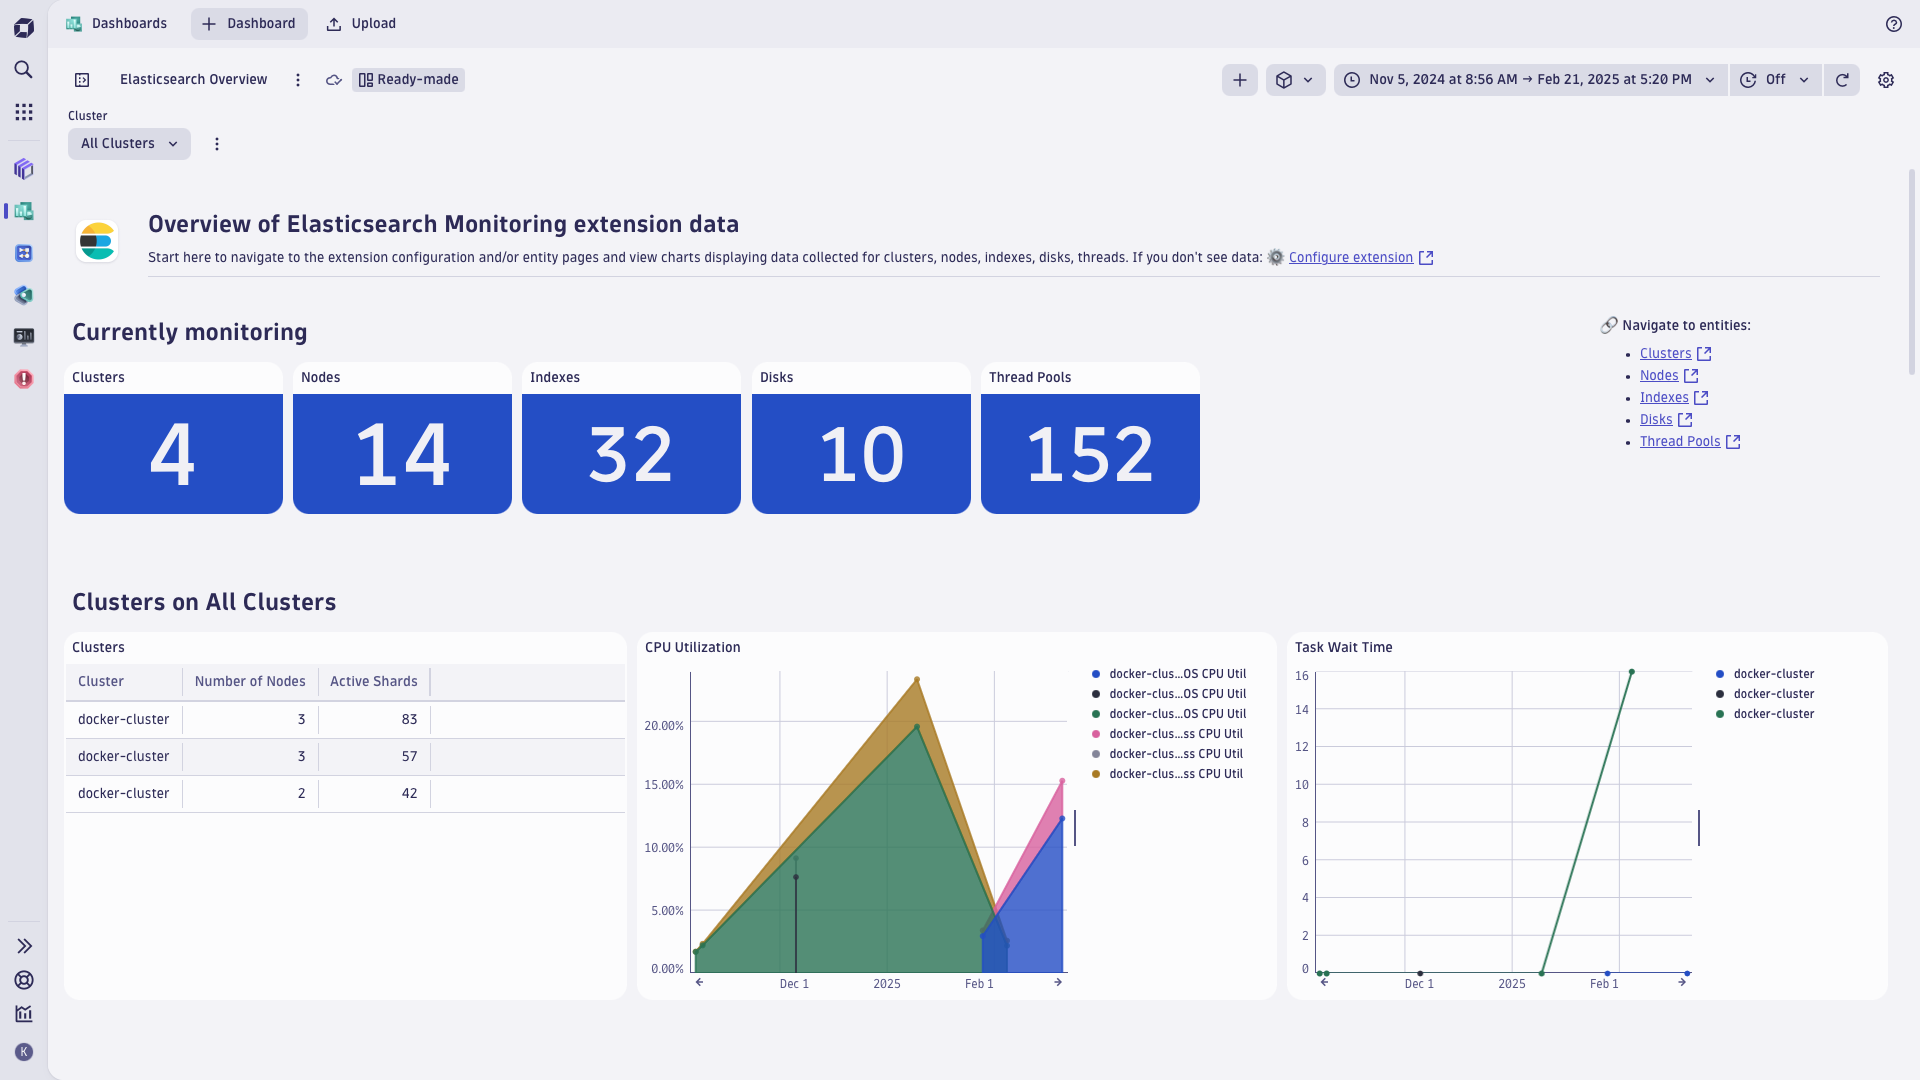Click the Ready-made badge
Screen dimensions: 1920x1080
408,80
